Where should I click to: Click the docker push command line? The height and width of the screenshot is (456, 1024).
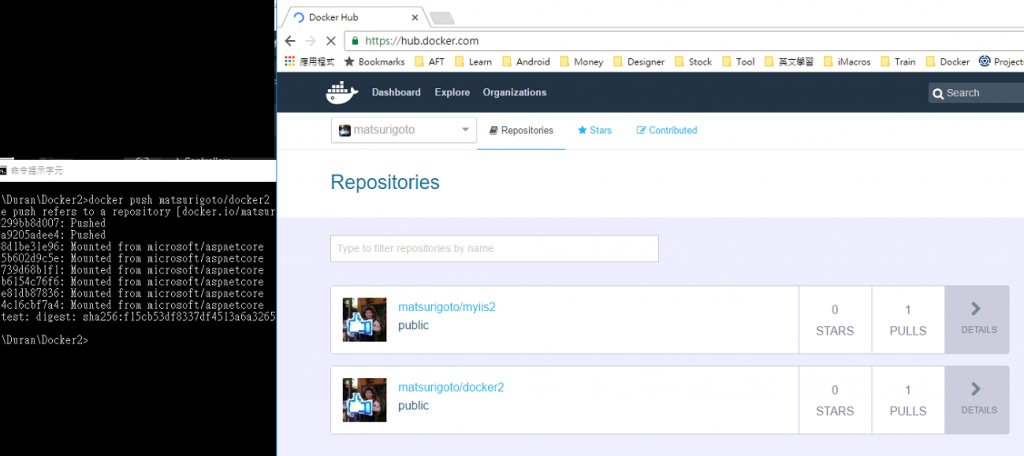136,200
